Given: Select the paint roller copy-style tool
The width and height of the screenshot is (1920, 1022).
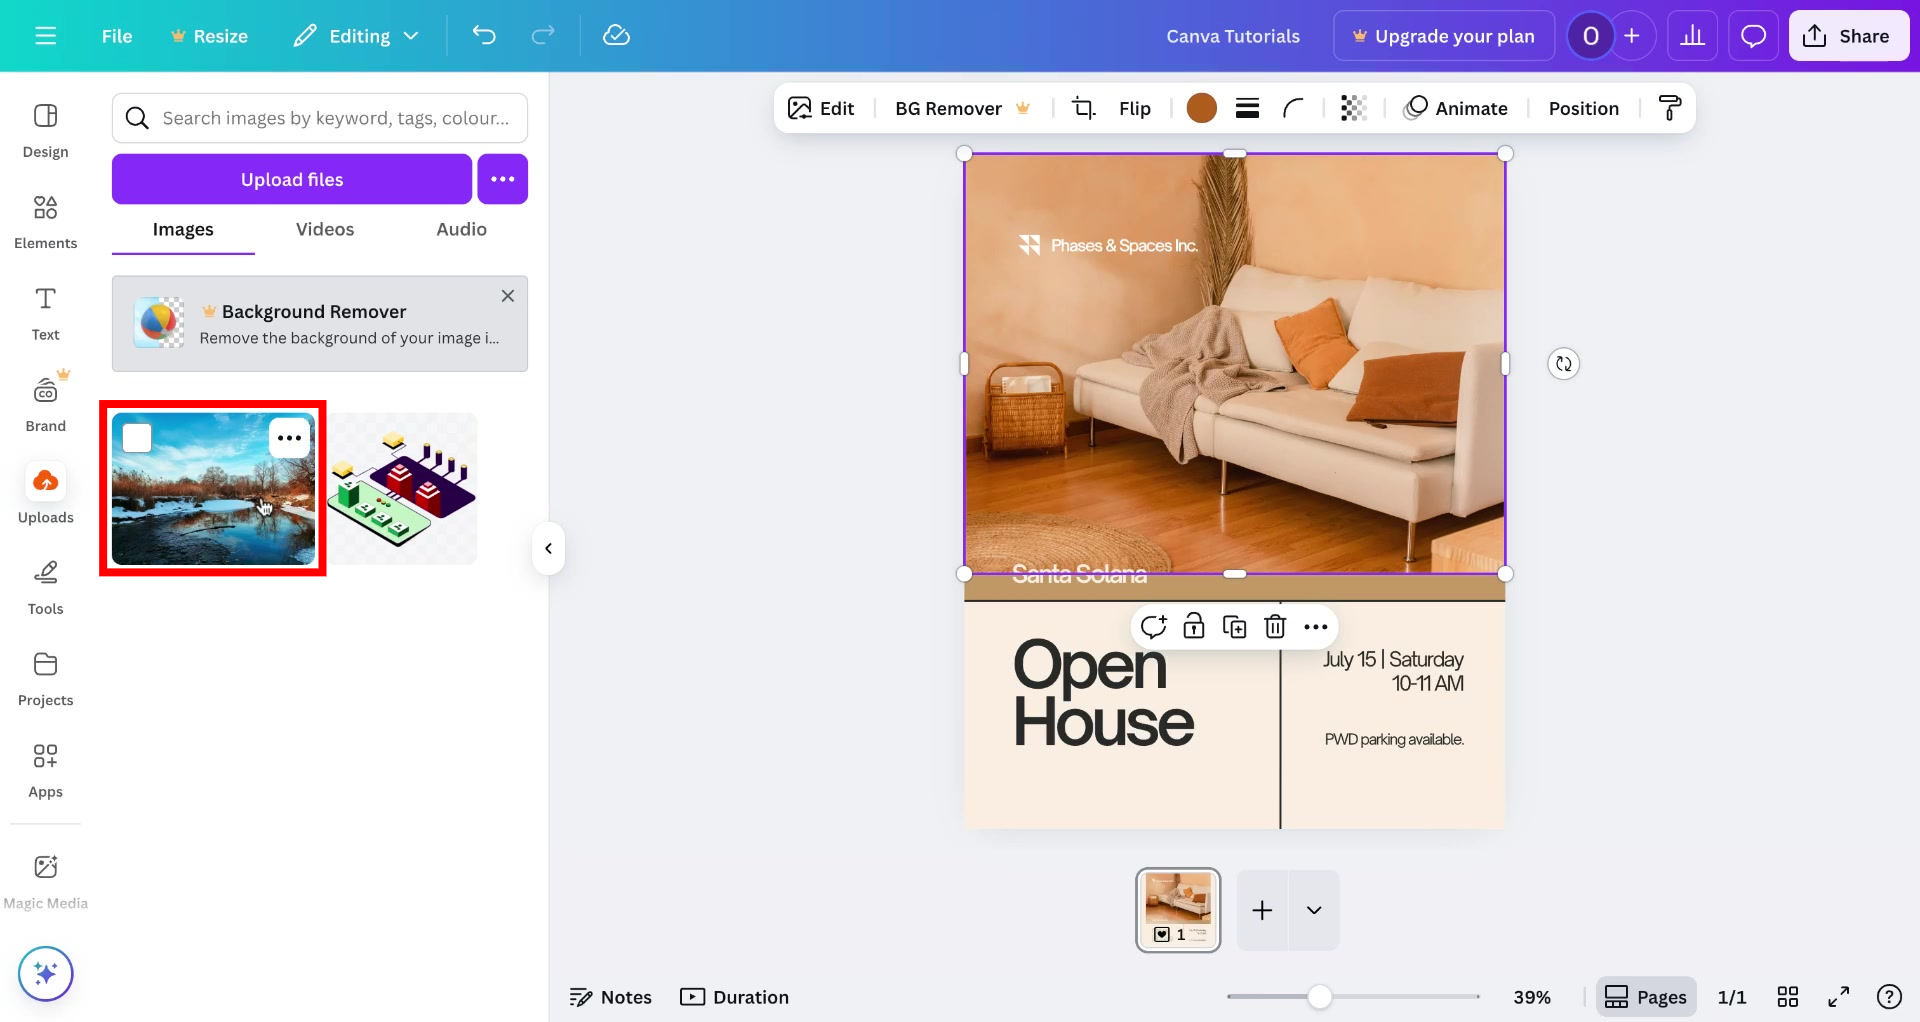Looking at the screenshot, I should pos(1670,108).
